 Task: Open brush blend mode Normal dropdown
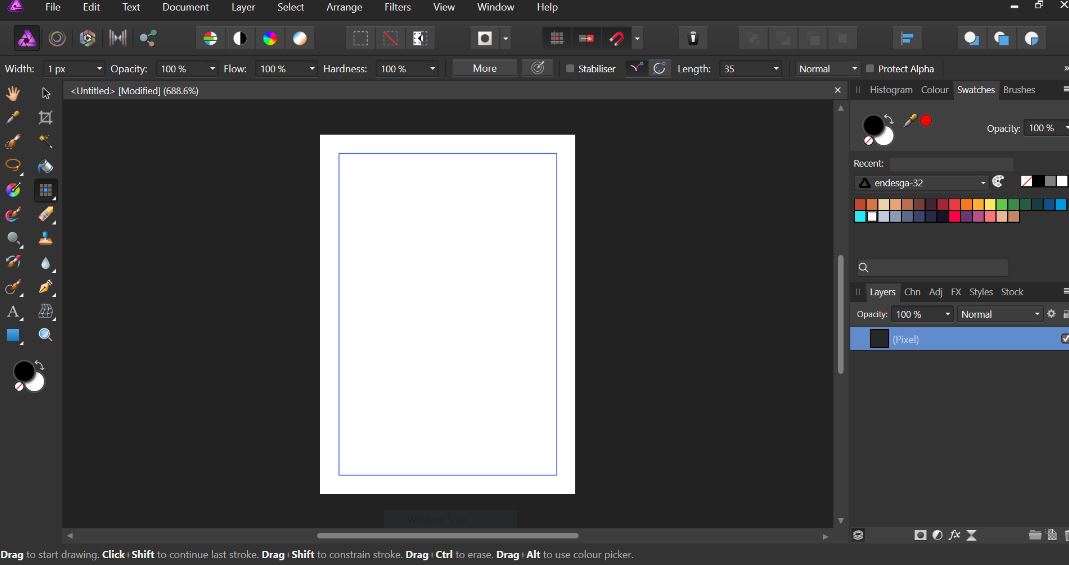tap(828, 69)
